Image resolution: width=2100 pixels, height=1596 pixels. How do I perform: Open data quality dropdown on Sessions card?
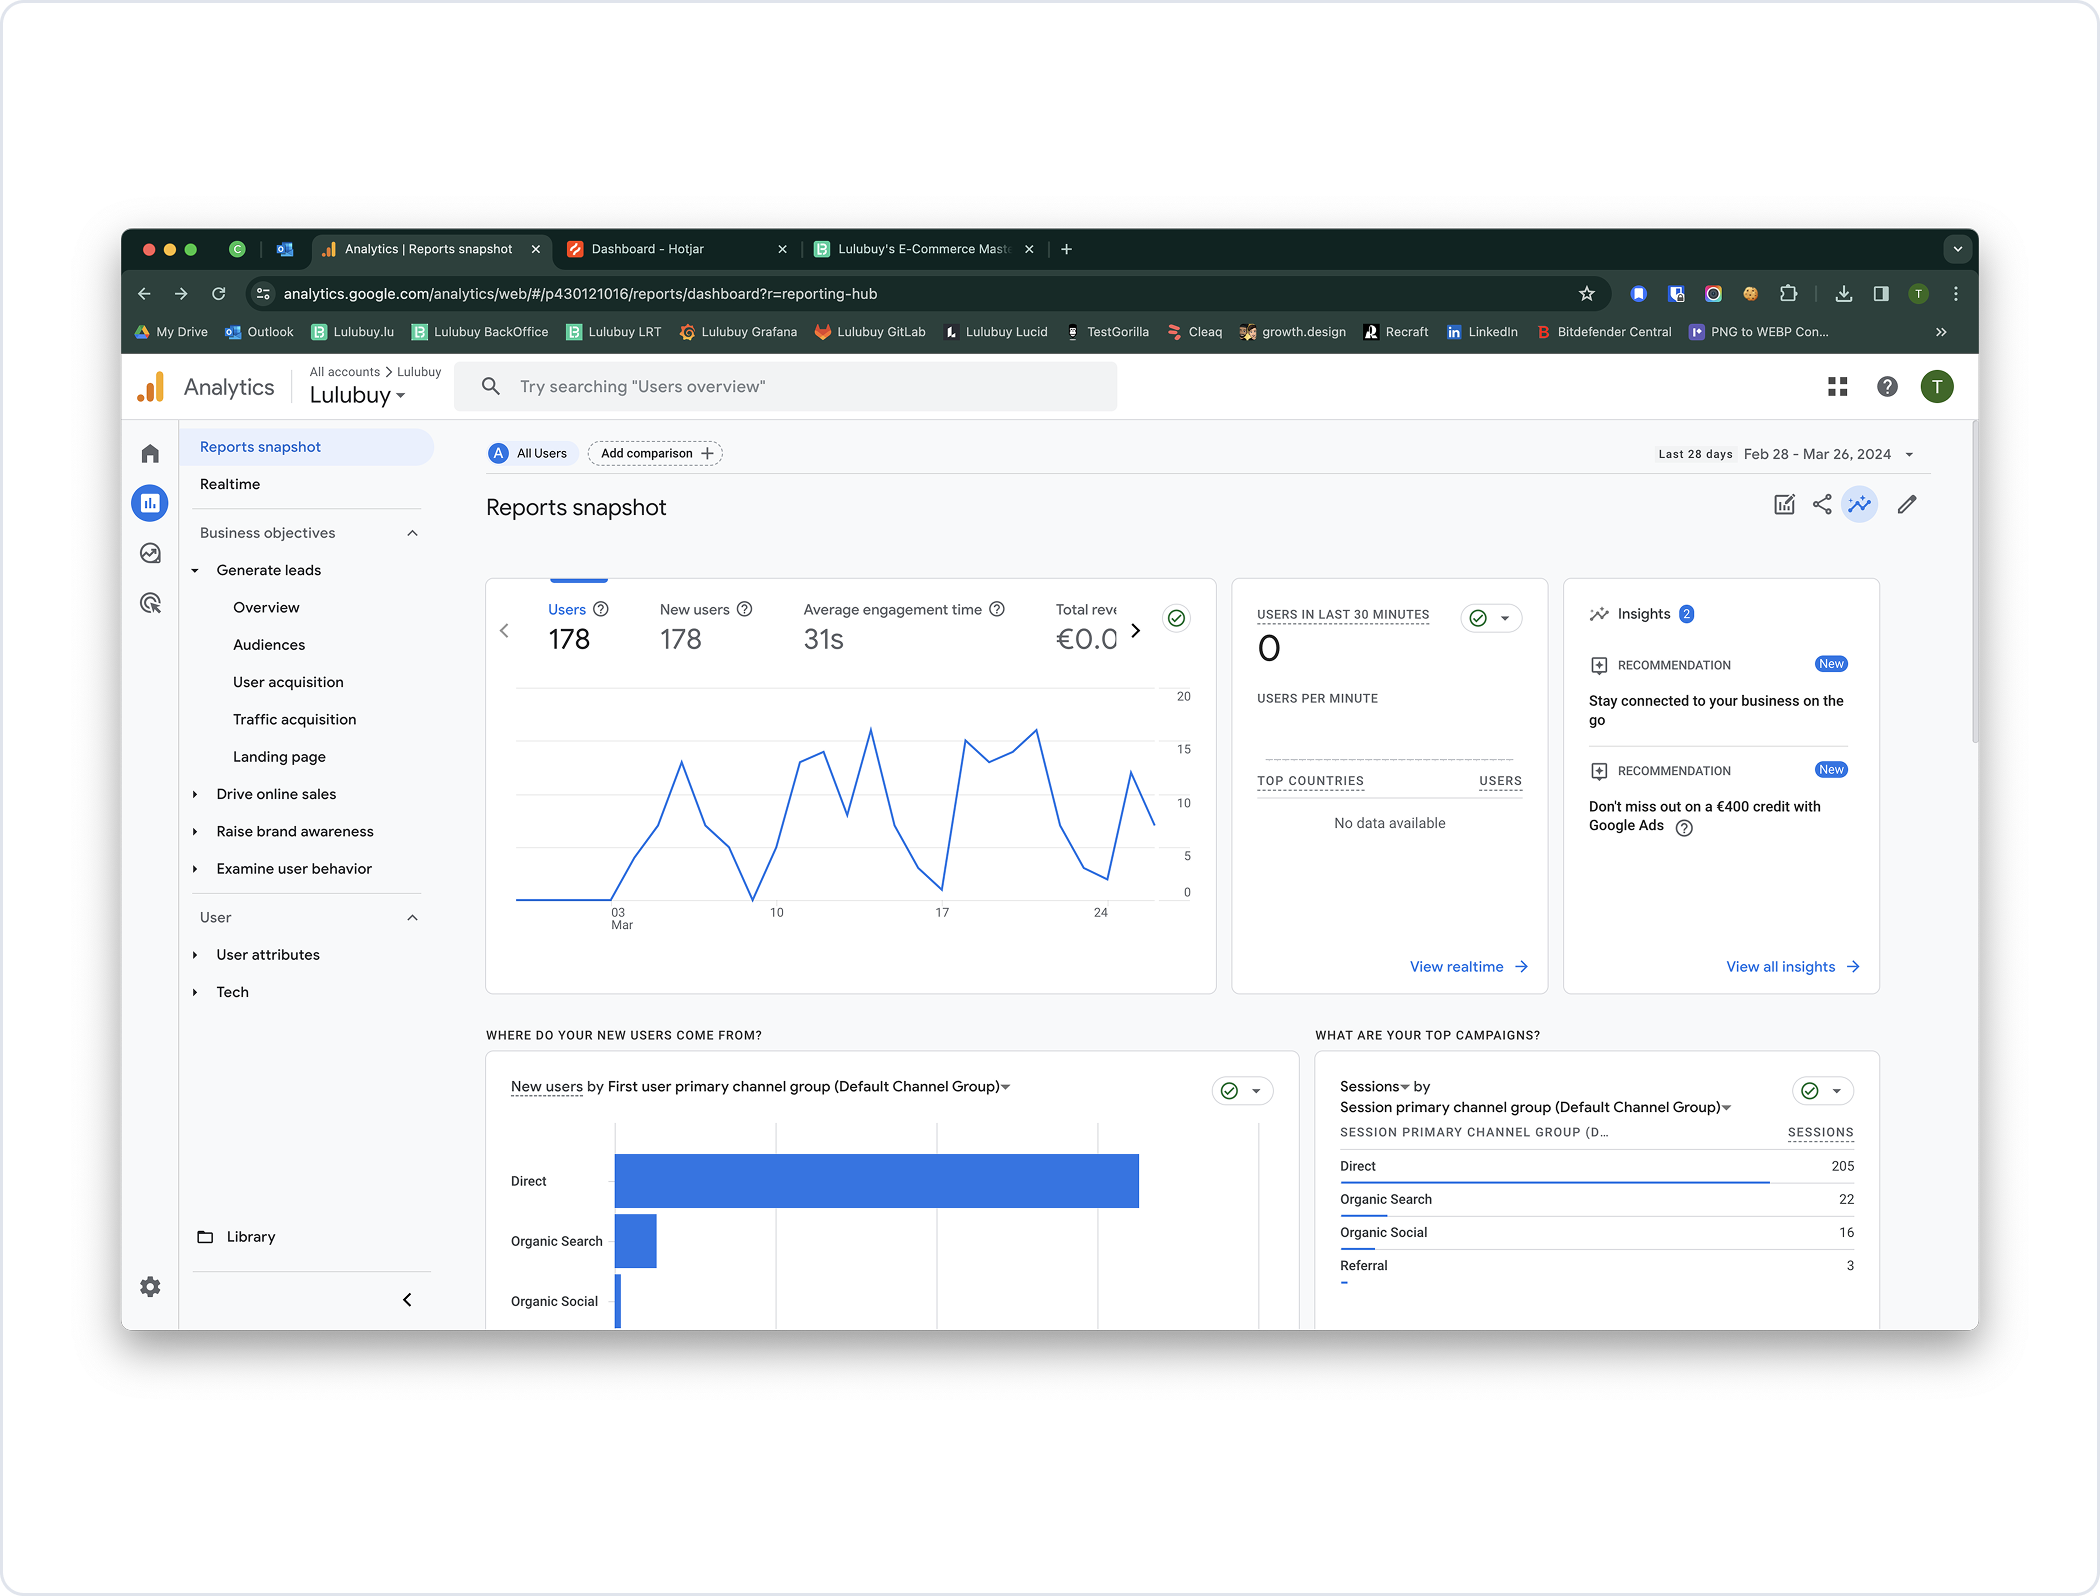(1822, 1091)
